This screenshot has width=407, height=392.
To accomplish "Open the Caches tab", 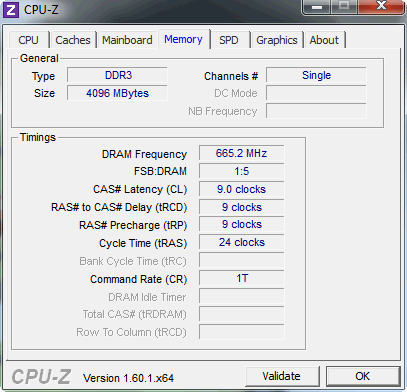I will tap(73, 40).
